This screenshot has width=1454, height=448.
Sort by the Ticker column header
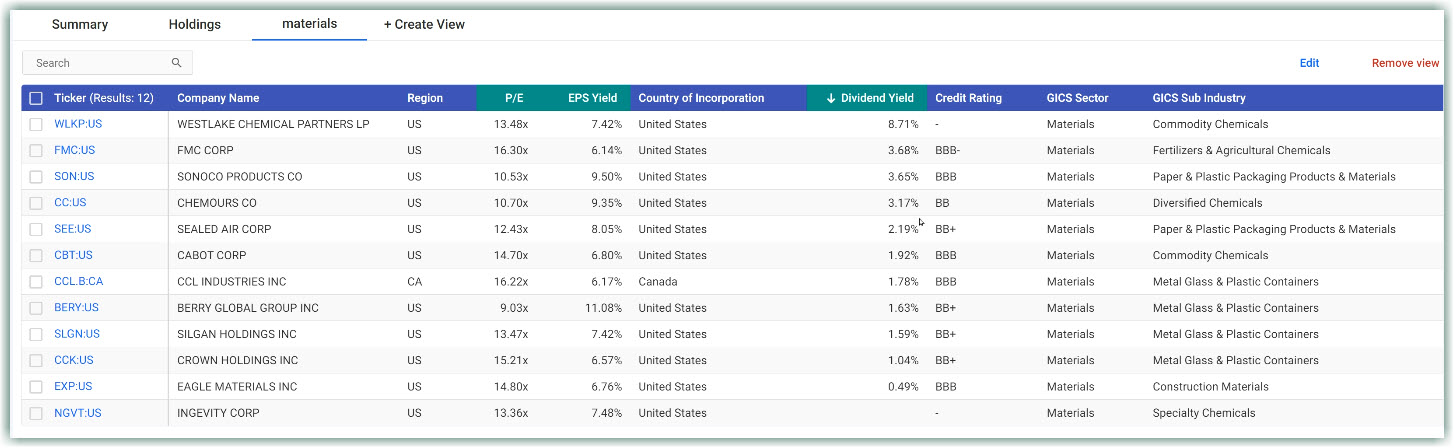click(x=104, y=98)
